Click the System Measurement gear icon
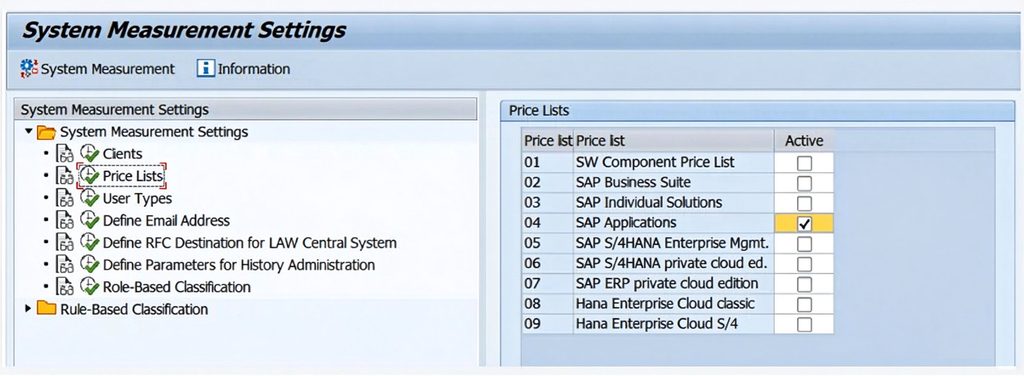 pos(29,69)
